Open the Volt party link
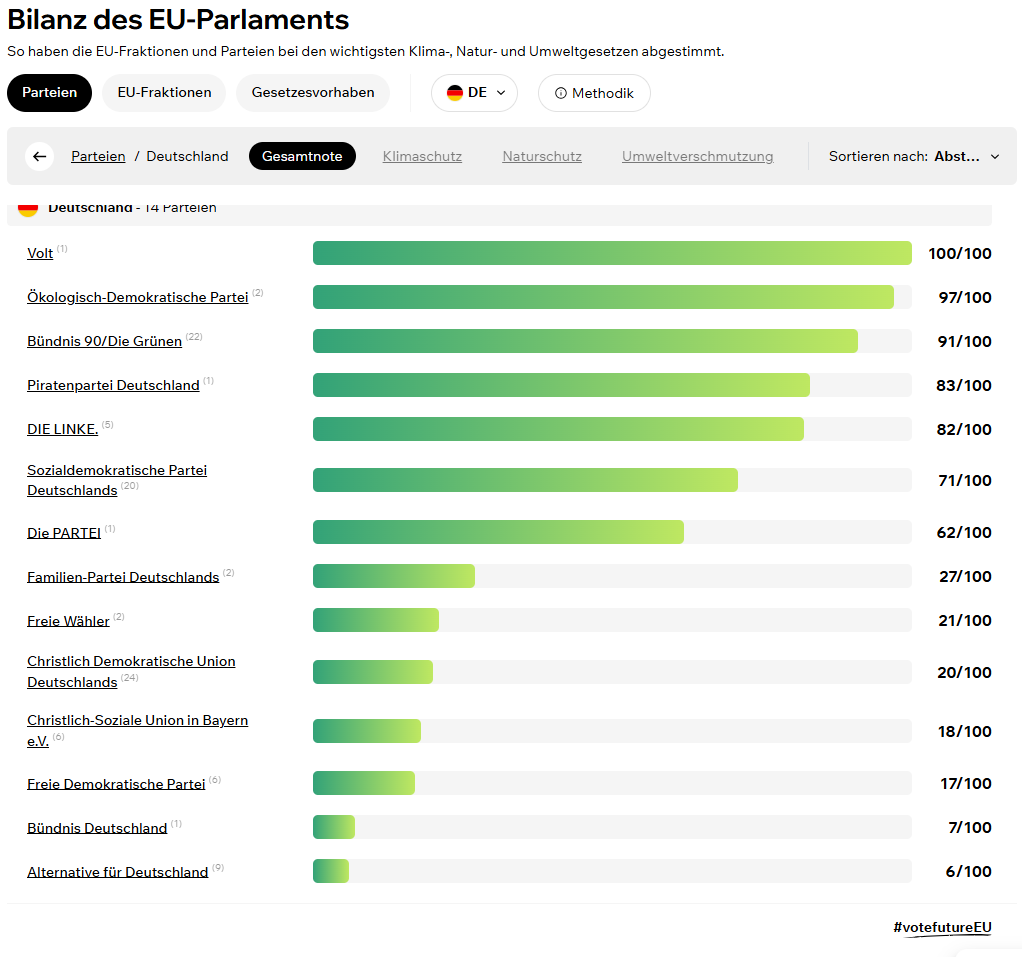This screenshot has height=957, width=1022. tap(40, 253)
